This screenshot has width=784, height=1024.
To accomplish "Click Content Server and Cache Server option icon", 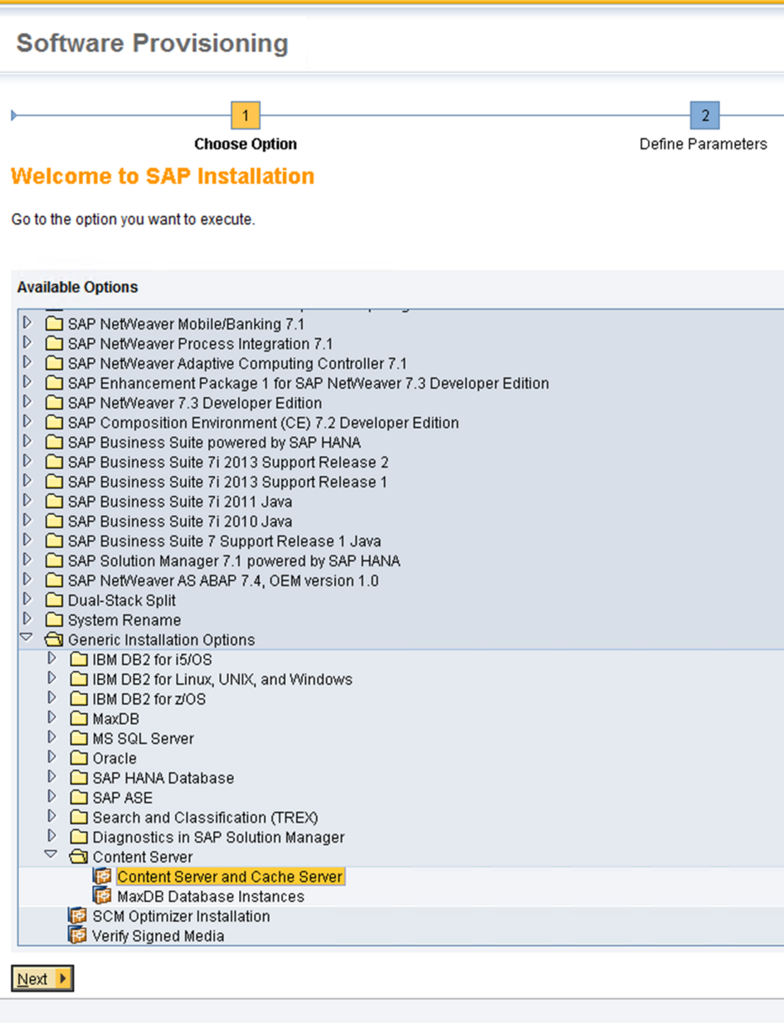I will (103, 876).
